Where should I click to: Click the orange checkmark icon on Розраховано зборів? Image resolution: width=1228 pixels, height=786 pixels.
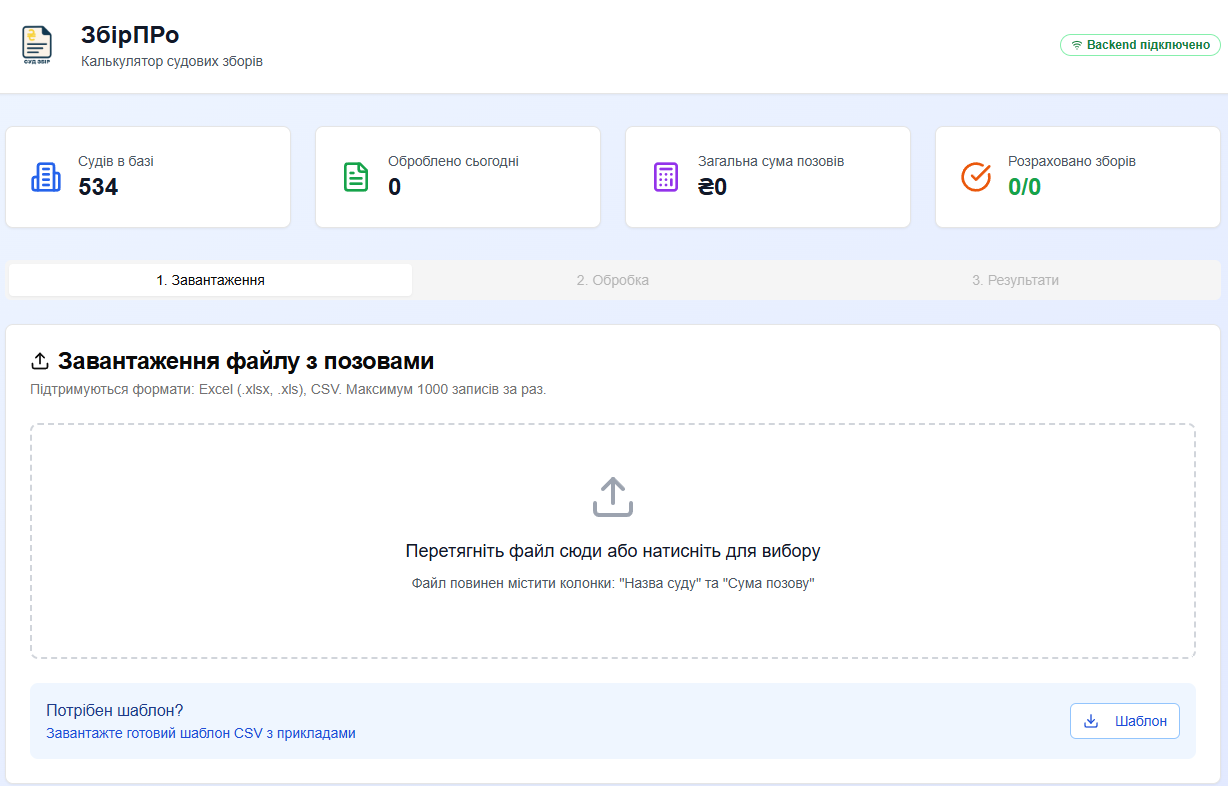(975, 177)
